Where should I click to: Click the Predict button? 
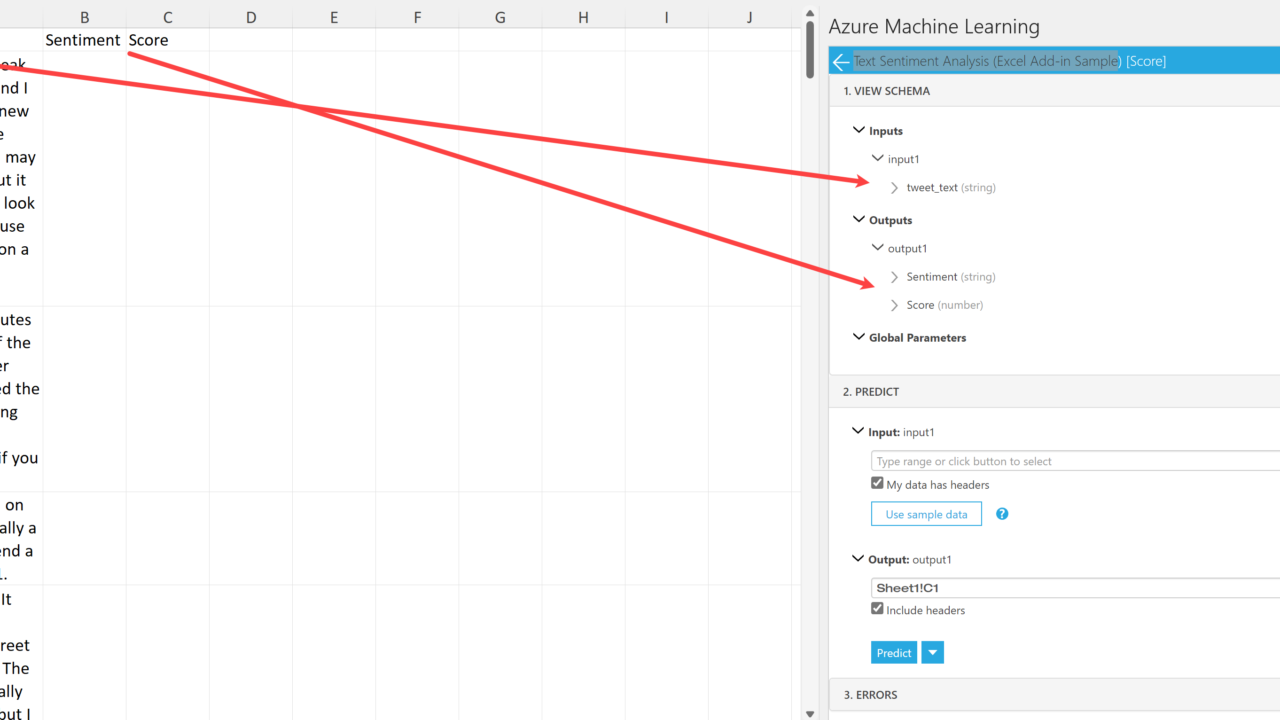[x=894, y=653]
